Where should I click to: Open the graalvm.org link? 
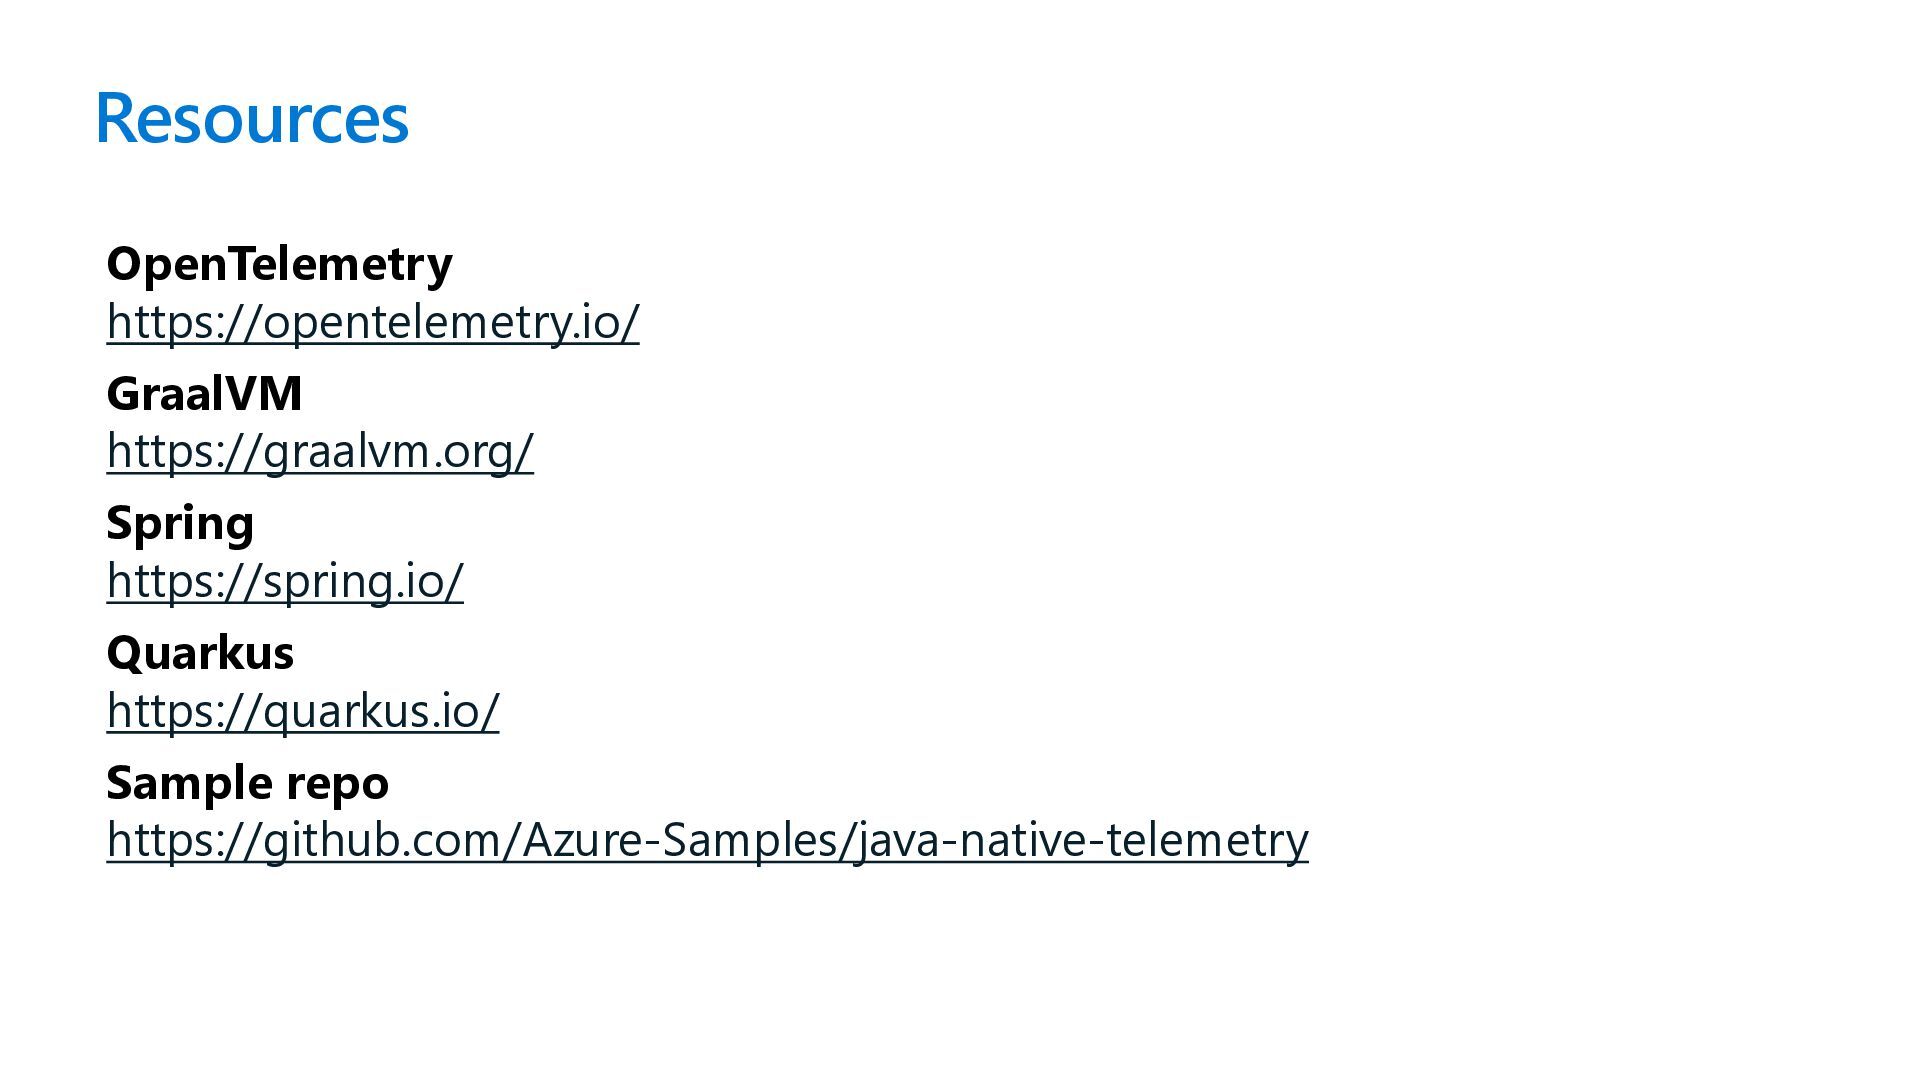point(320,451)
